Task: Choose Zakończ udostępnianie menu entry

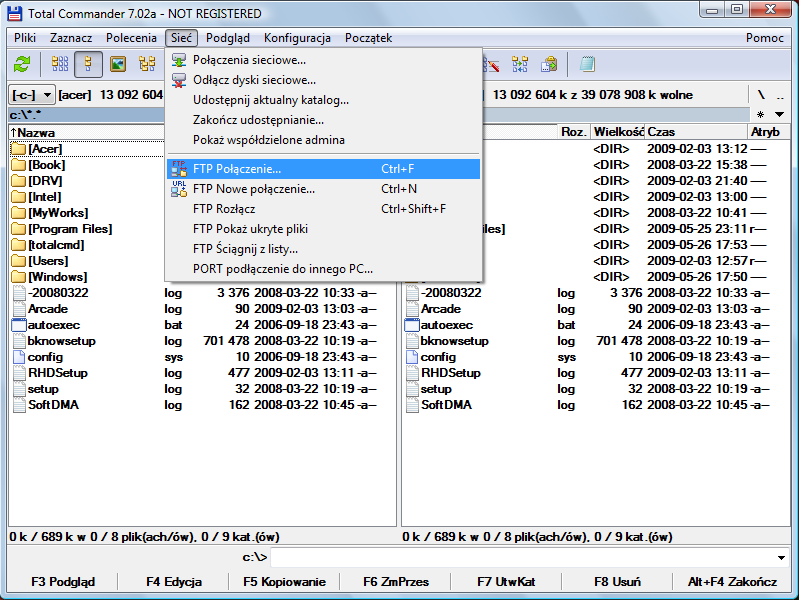Action: 323,120
